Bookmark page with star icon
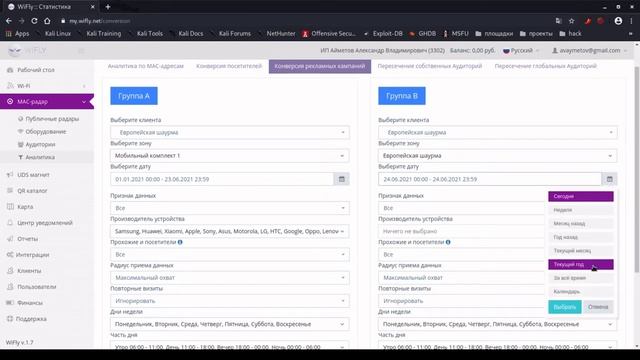Image resolution: width=640 pixels, height=360 pixels. (x=571, y=21)
